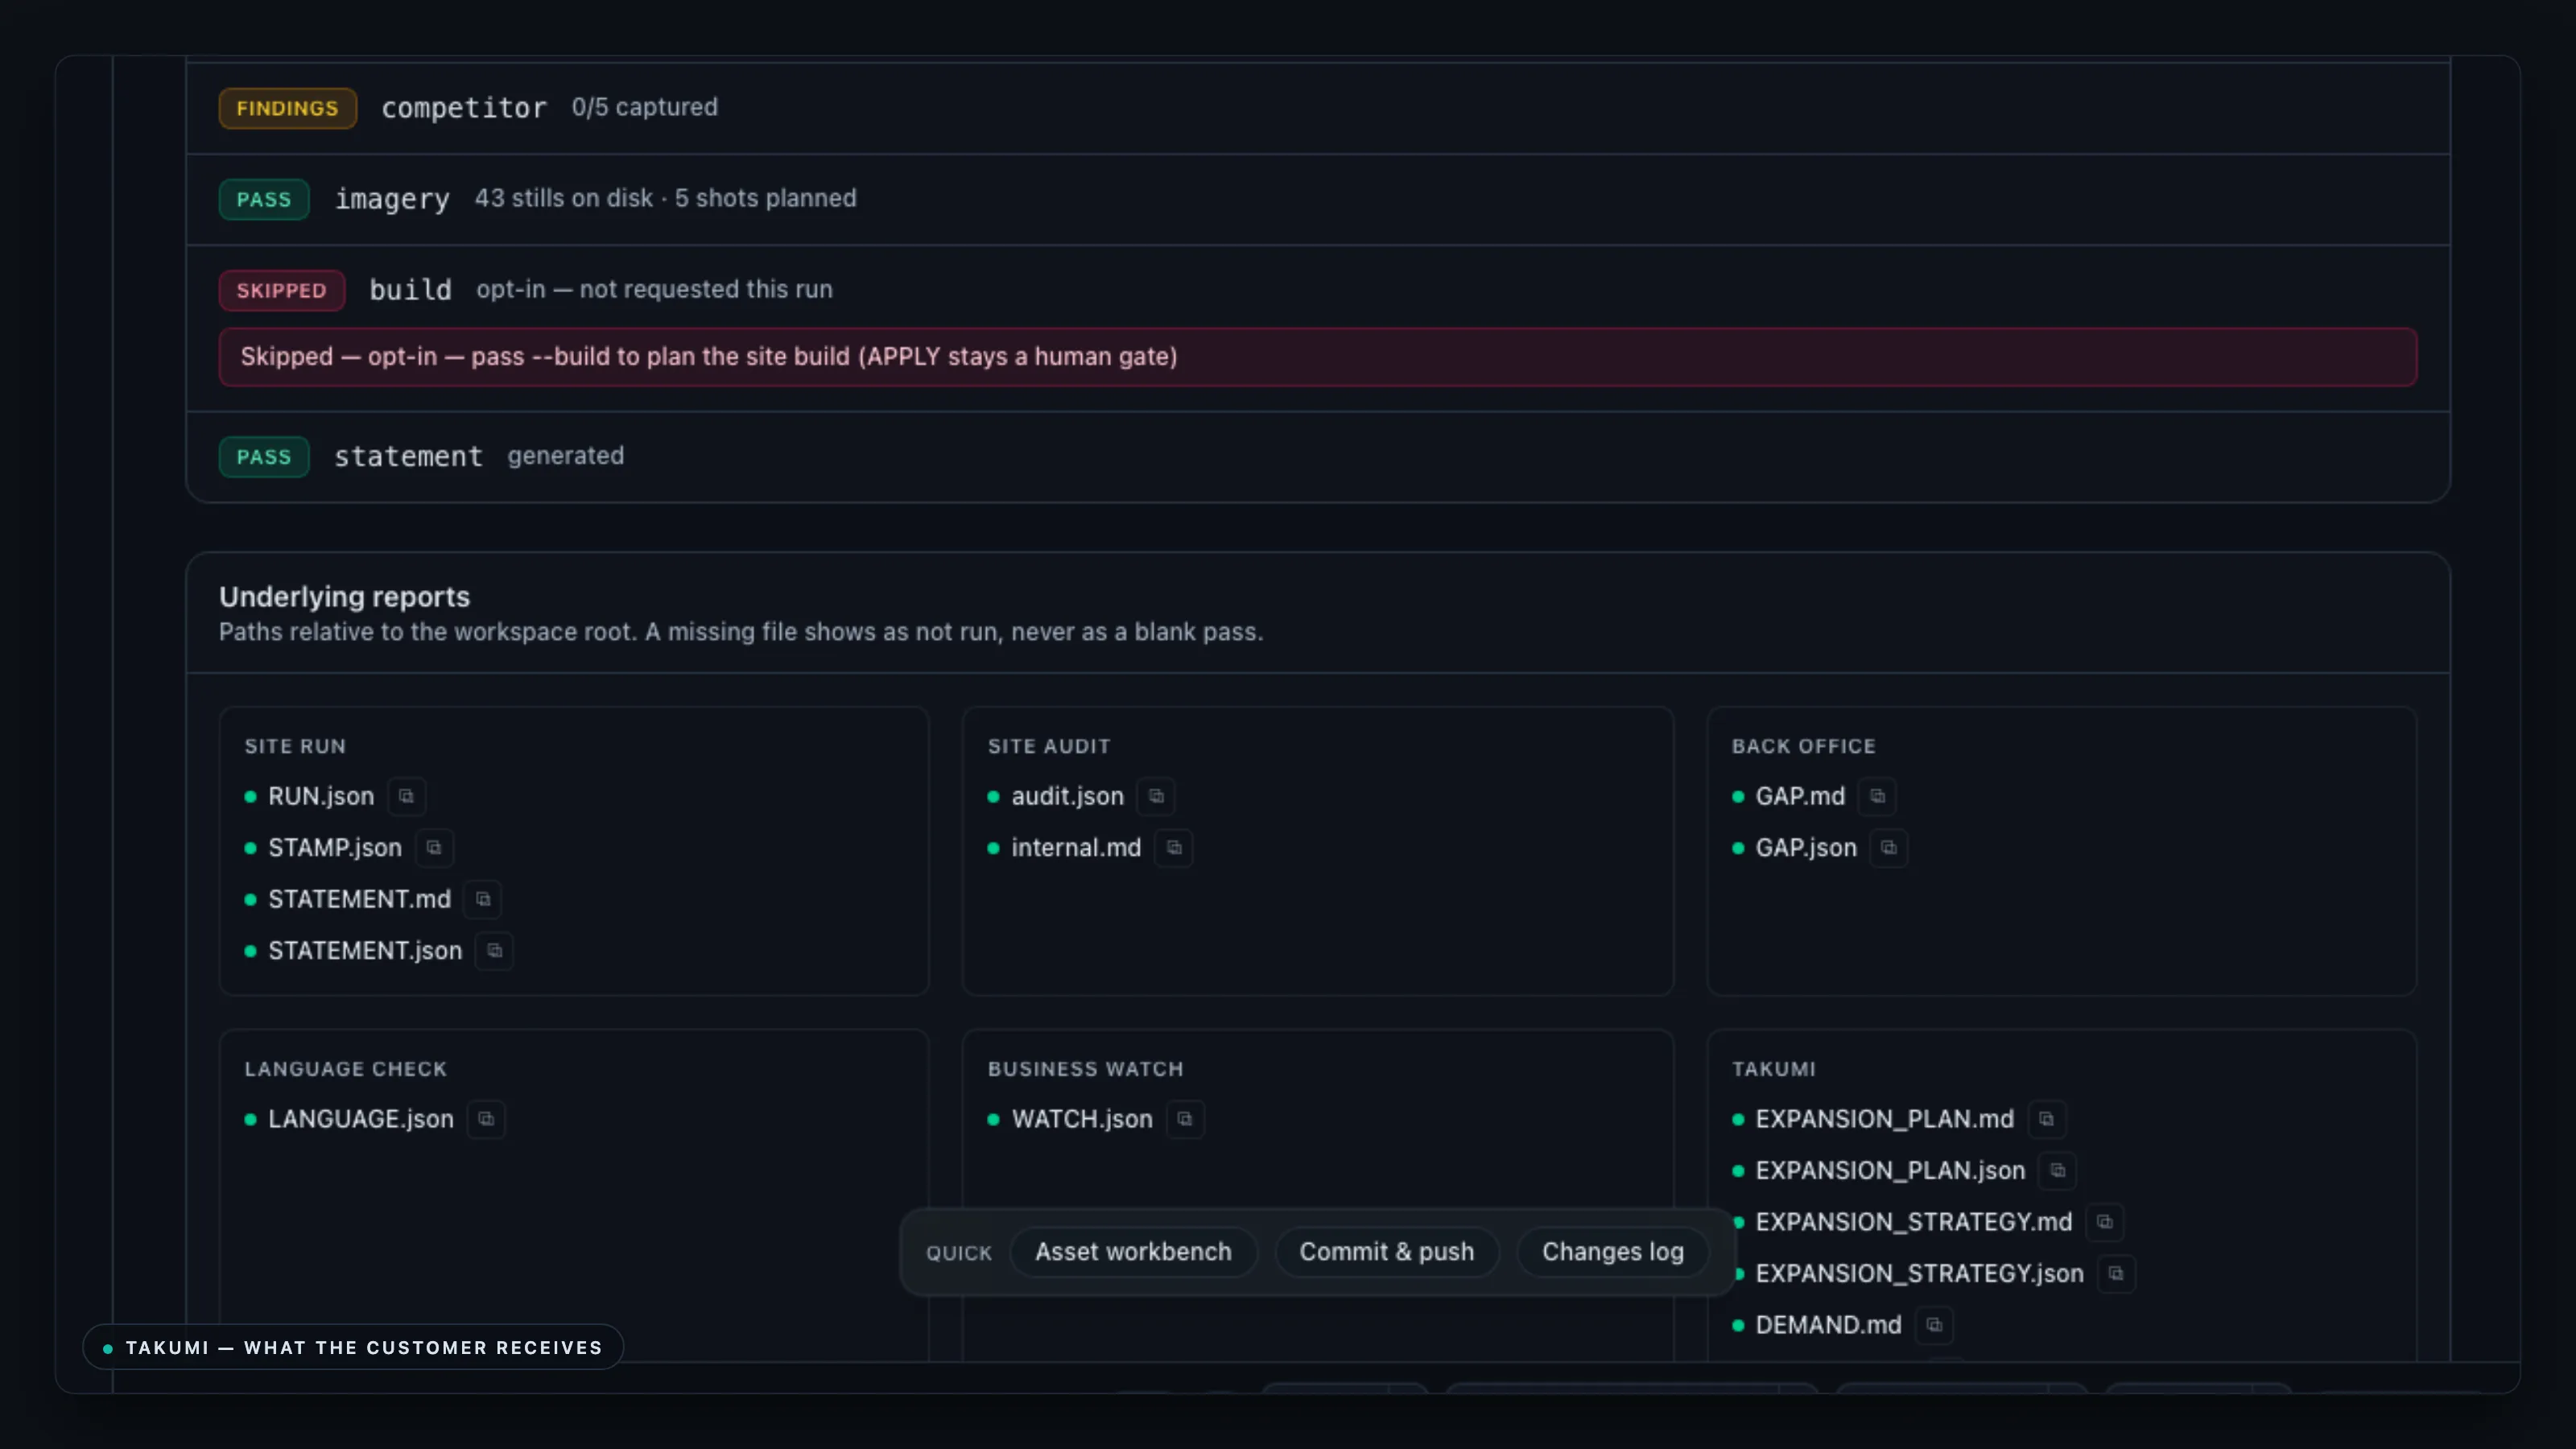Viewport: 2576px width, 1449px height.
Task: Click the Takumi customer receives pill
Action: pyautogui.click(x=353, y=1347)
